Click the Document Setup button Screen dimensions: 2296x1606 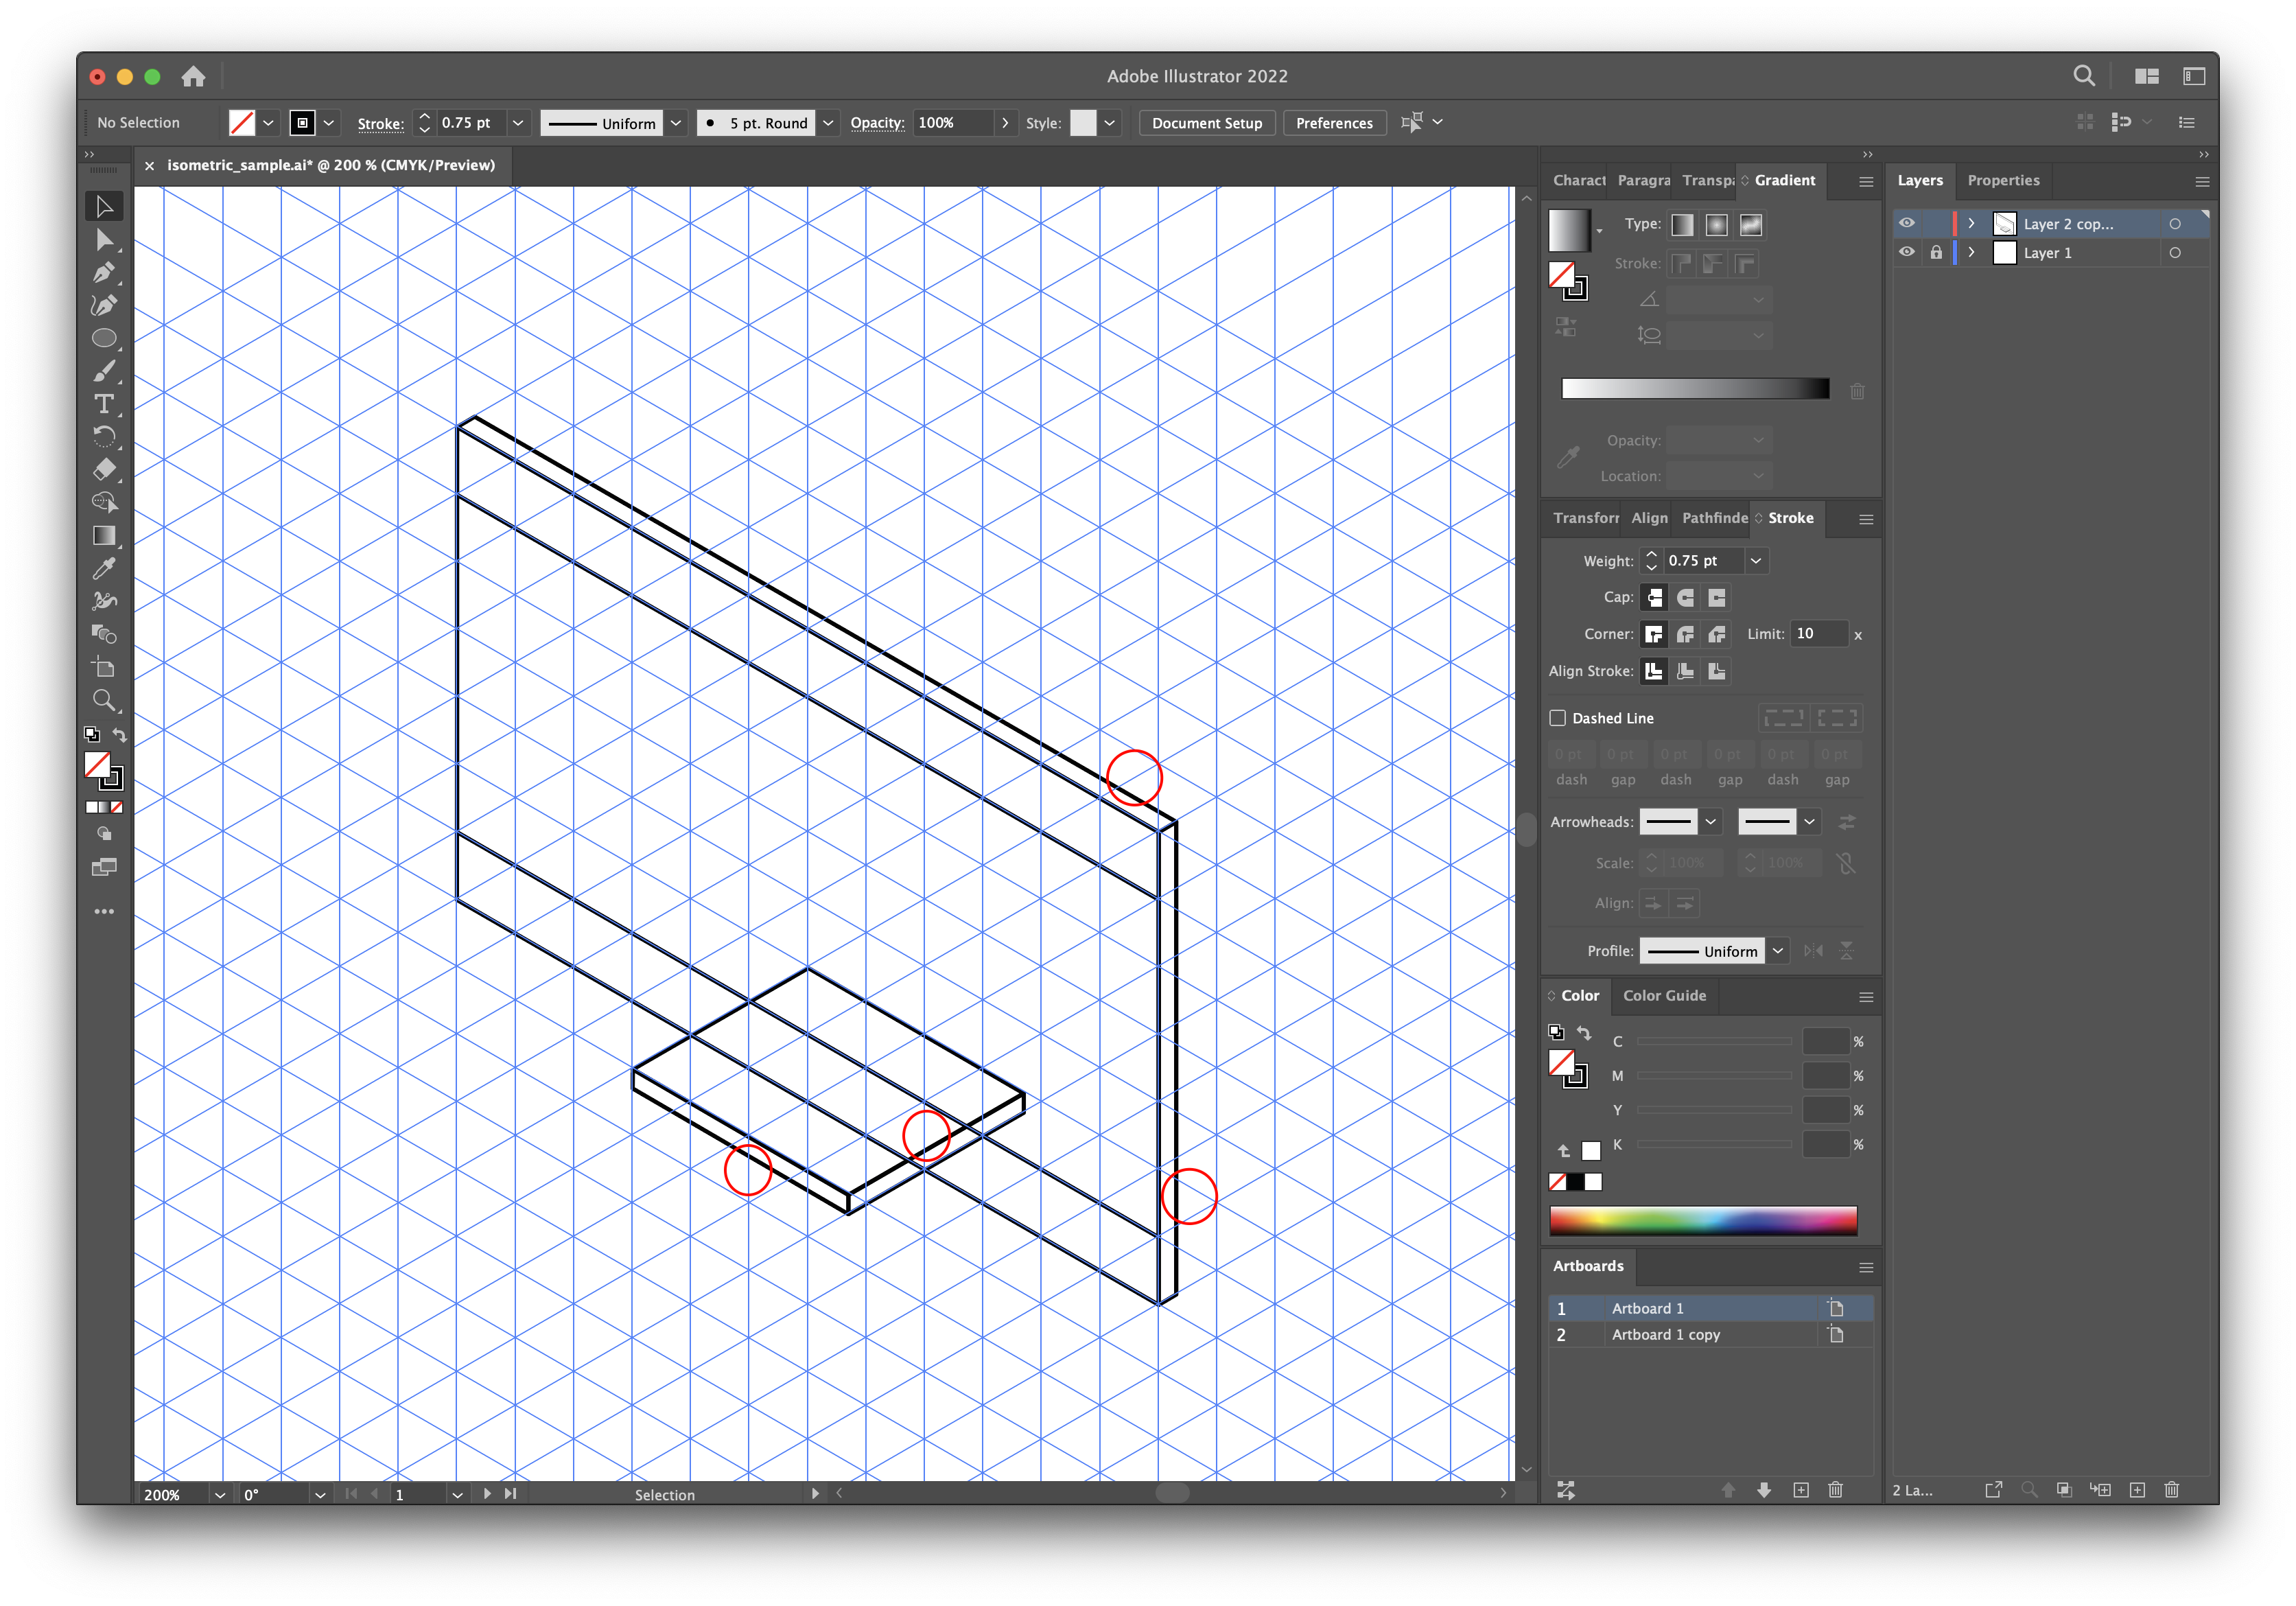(1207, 123)
